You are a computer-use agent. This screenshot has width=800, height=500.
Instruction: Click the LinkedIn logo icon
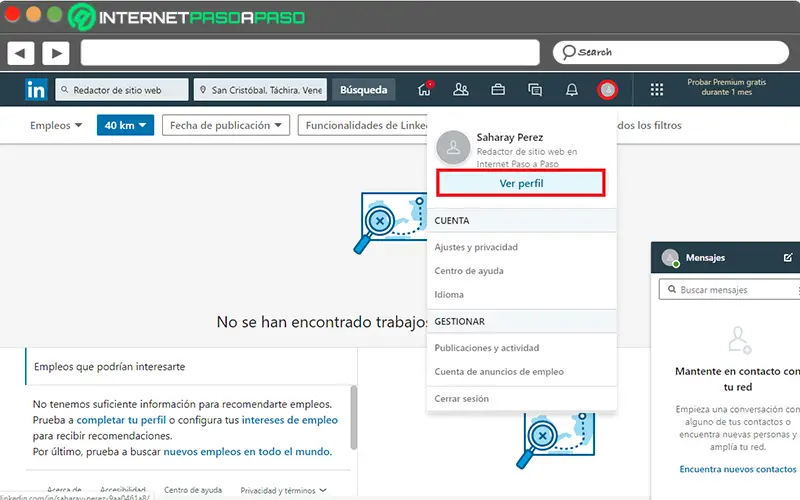point(36,90)
